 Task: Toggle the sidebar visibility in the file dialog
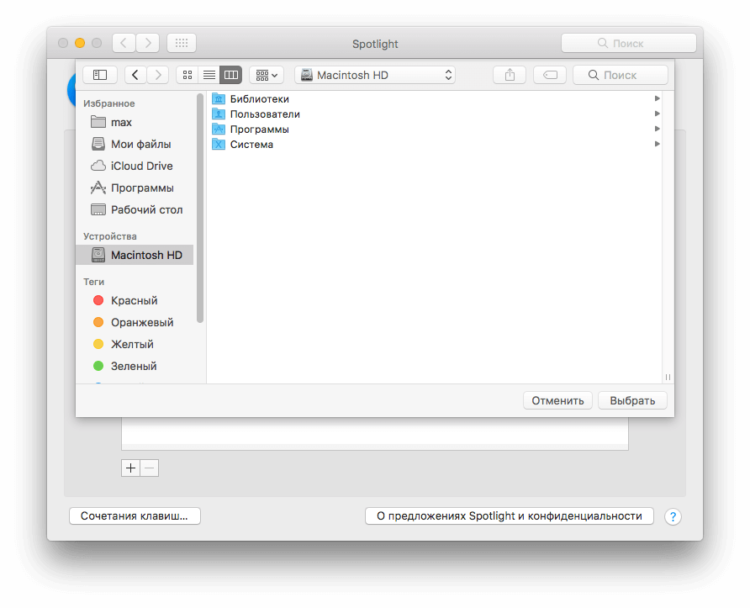[99, 75]
